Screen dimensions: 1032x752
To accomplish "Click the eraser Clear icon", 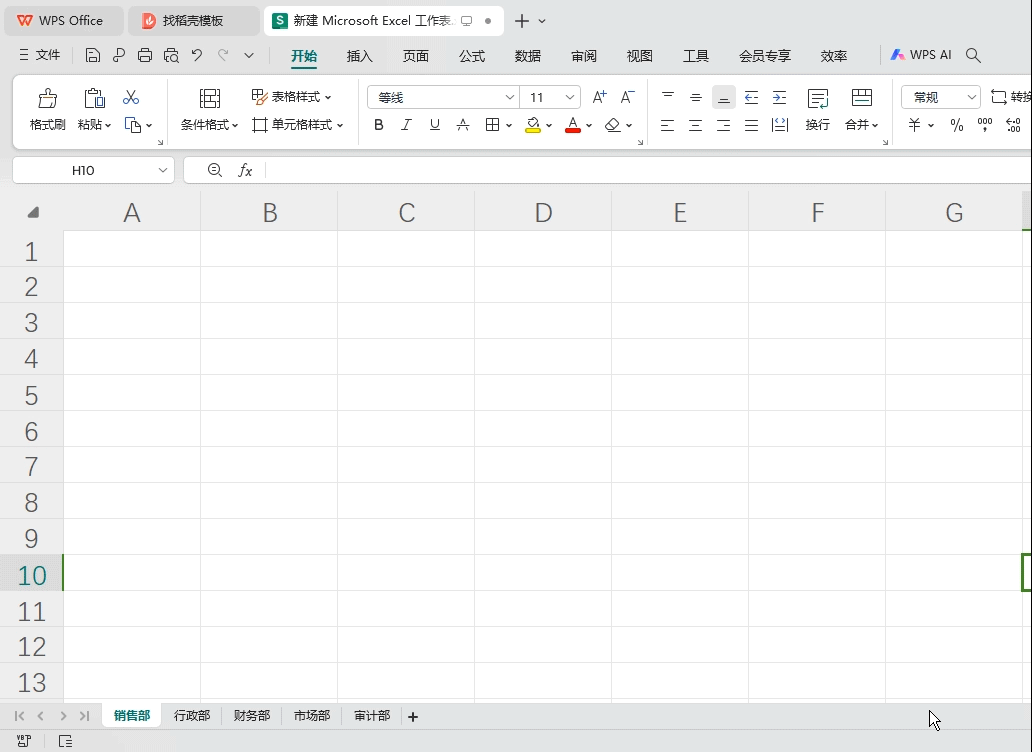I will coord(613,124).
